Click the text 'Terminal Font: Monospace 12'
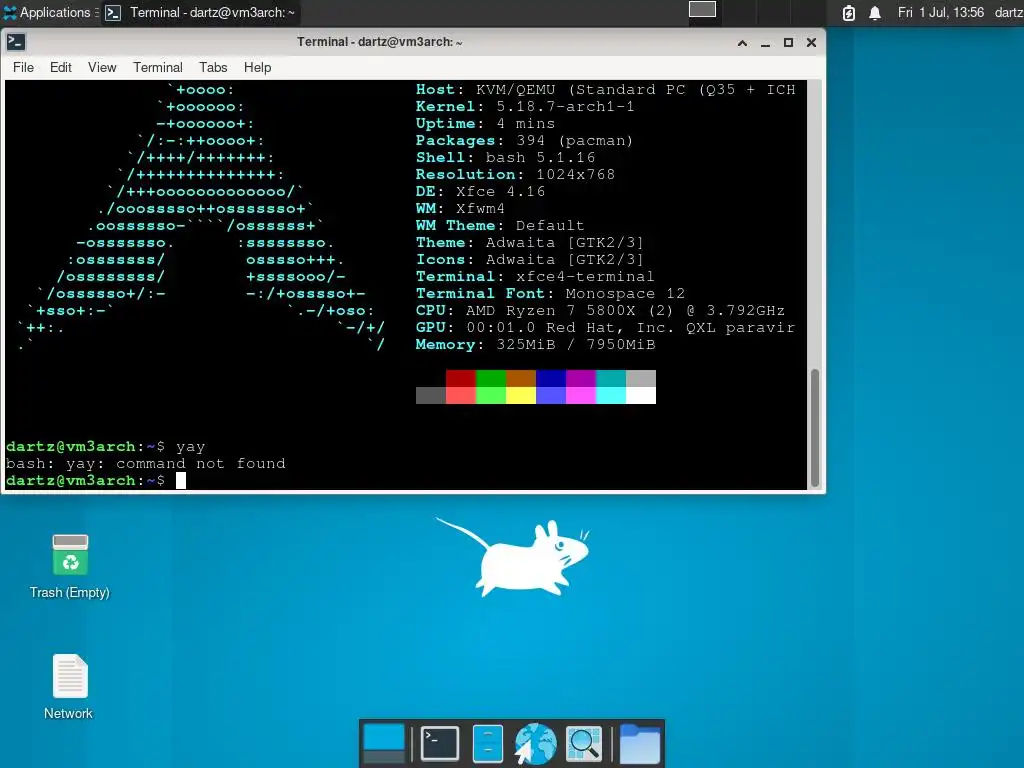This screenshot has height=768, width=1024. pyautogui.click(x=550, y=293)
